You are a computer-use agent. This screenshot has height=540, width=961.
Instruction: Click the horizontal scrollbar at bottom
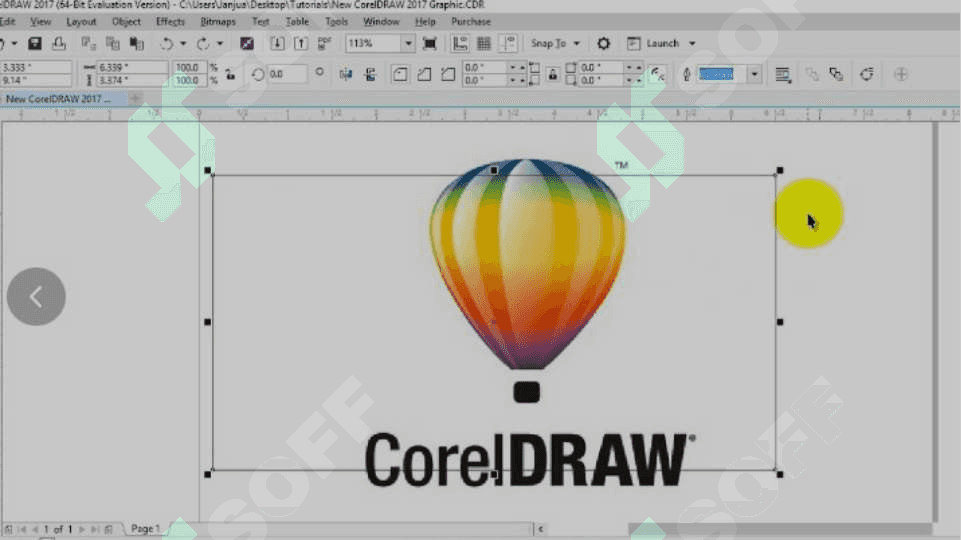click(780, 528)
